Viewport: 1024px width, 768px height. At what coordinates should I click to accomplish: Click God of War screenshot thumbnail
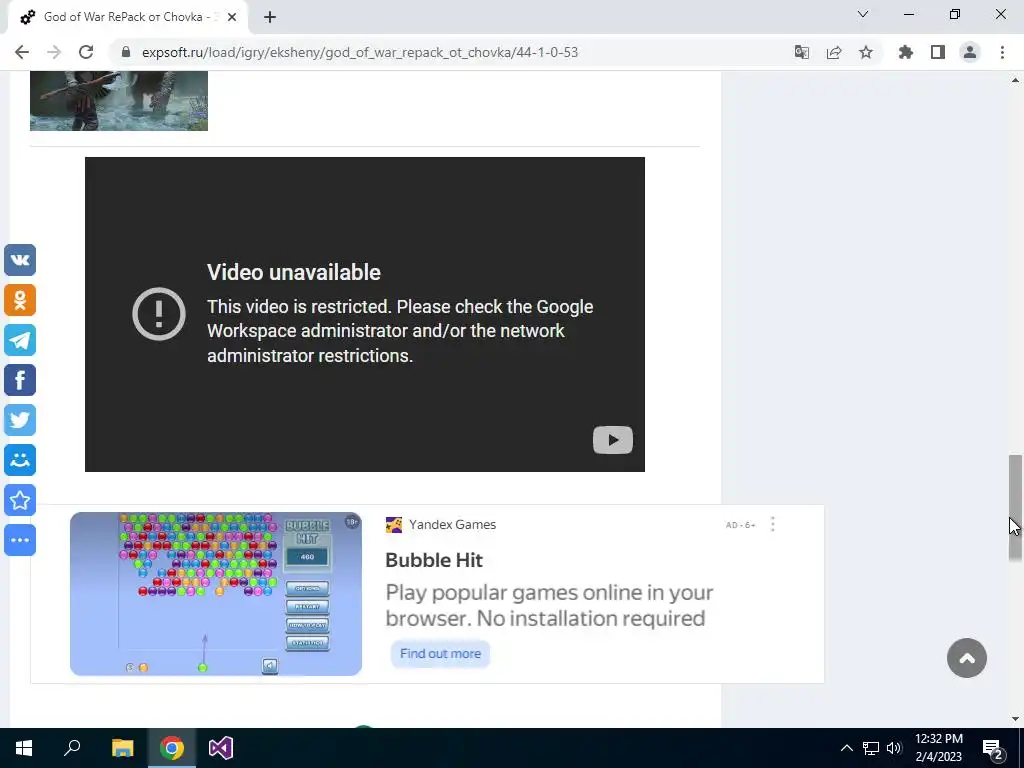point(119,101)
